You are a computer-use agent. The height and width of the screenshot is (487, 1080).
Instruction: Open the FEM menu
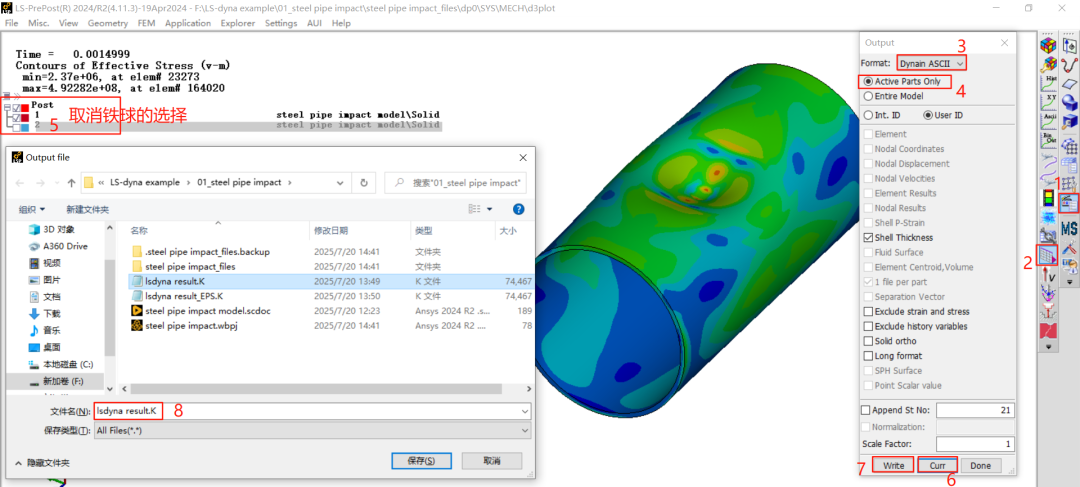146,23
